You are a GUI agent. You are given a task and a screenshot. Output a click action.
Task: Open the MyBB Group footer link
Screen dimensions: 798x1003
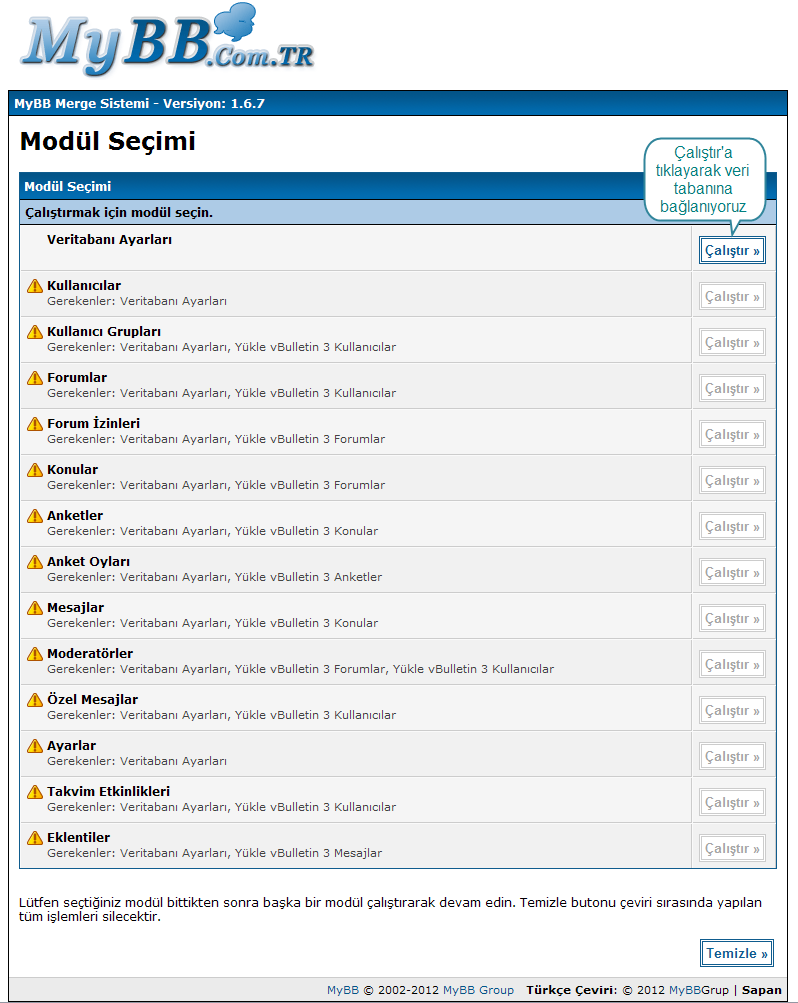click(x=478, y=990)
